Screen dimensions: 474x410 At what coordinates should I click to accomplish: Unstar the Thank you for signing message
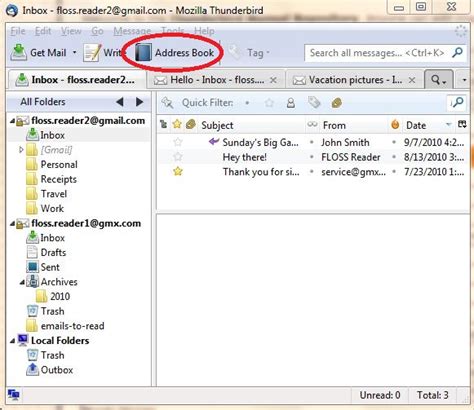178,171
